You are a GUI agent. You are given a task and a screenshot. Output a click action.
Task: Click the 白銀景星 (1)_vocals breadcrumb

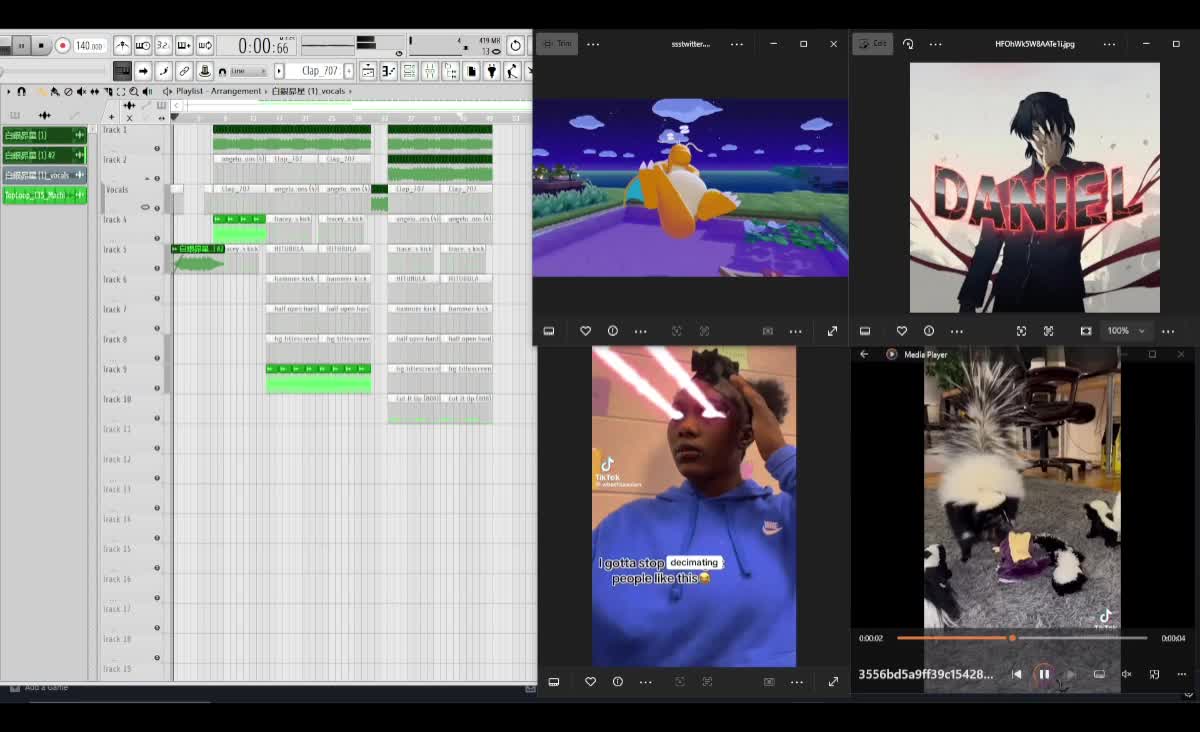tap(308, 91)
